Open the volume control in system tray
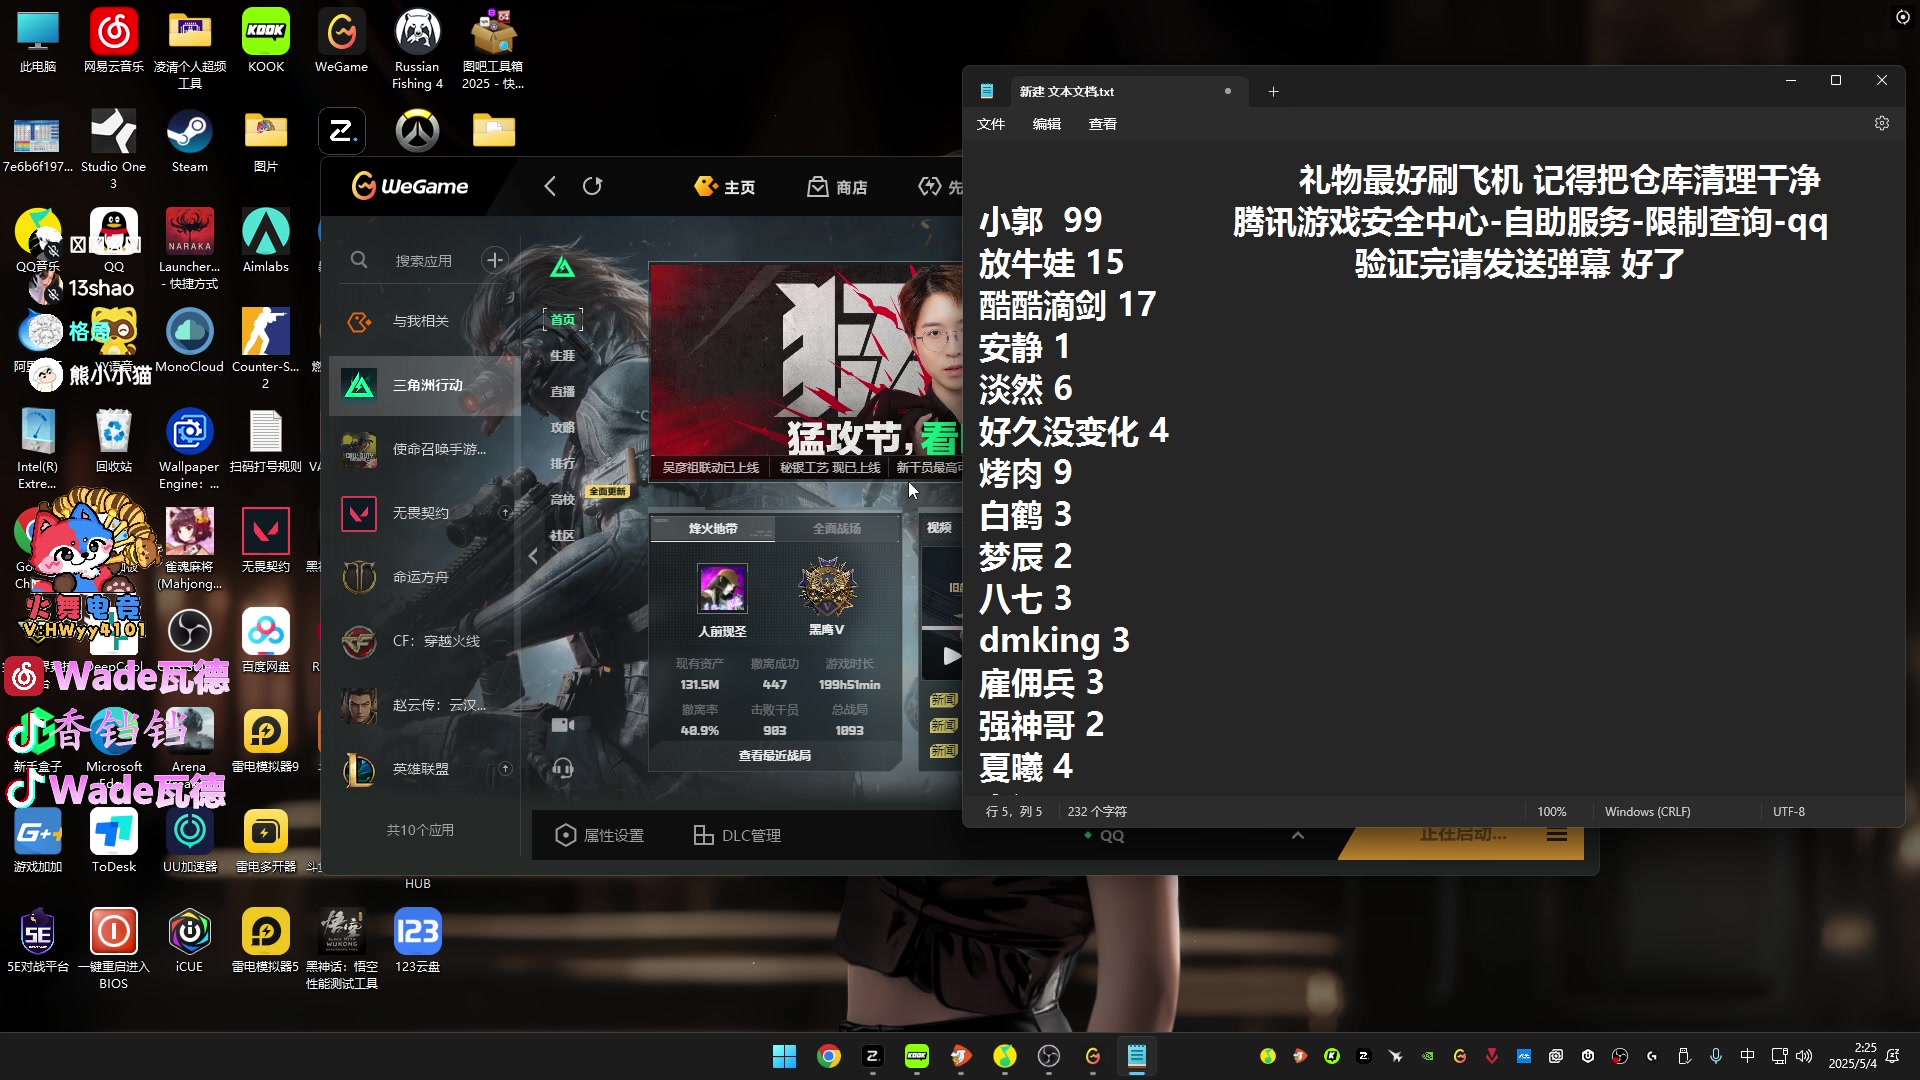This screenshot has width=1920, height=1080. click(x=1804, y=1056)
